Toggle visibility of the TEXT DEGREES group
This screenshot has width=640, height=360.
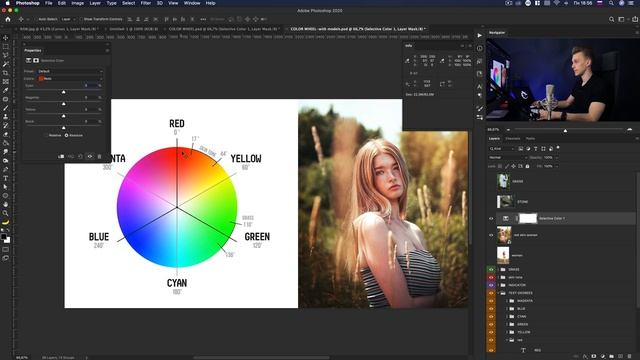(491, 293)
